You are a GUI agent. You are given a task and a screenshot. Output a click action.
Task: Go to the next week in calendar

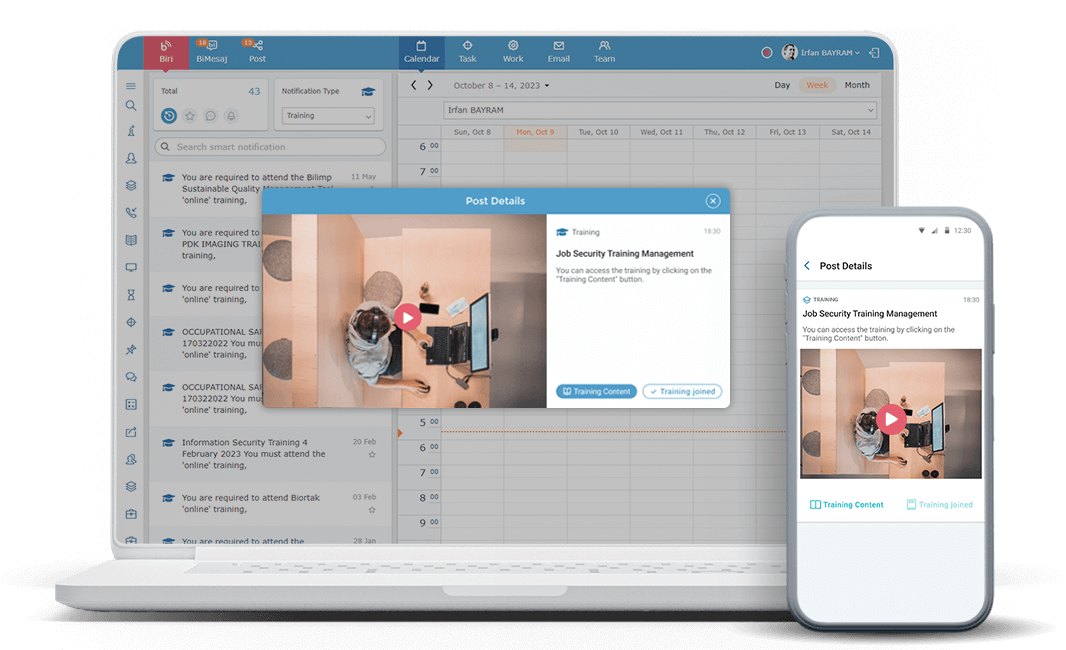click(x=430, y=86)
